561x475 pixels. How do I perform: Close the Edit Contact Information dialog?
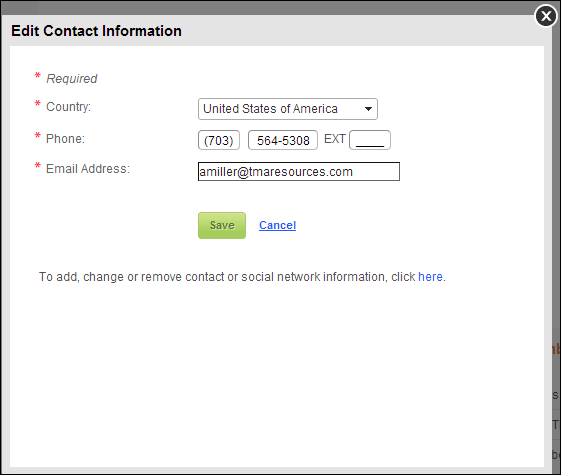click(546, 16)
